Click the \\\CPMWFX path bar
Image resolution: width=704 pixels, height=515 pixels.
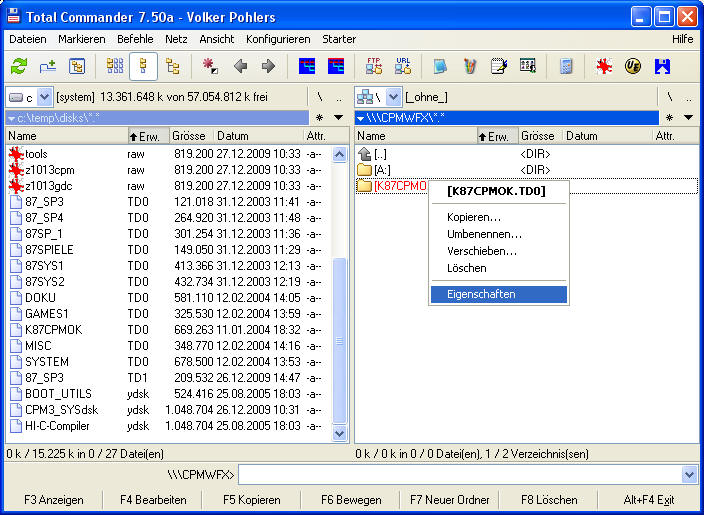pyautogui.click(x=507, y=118)
